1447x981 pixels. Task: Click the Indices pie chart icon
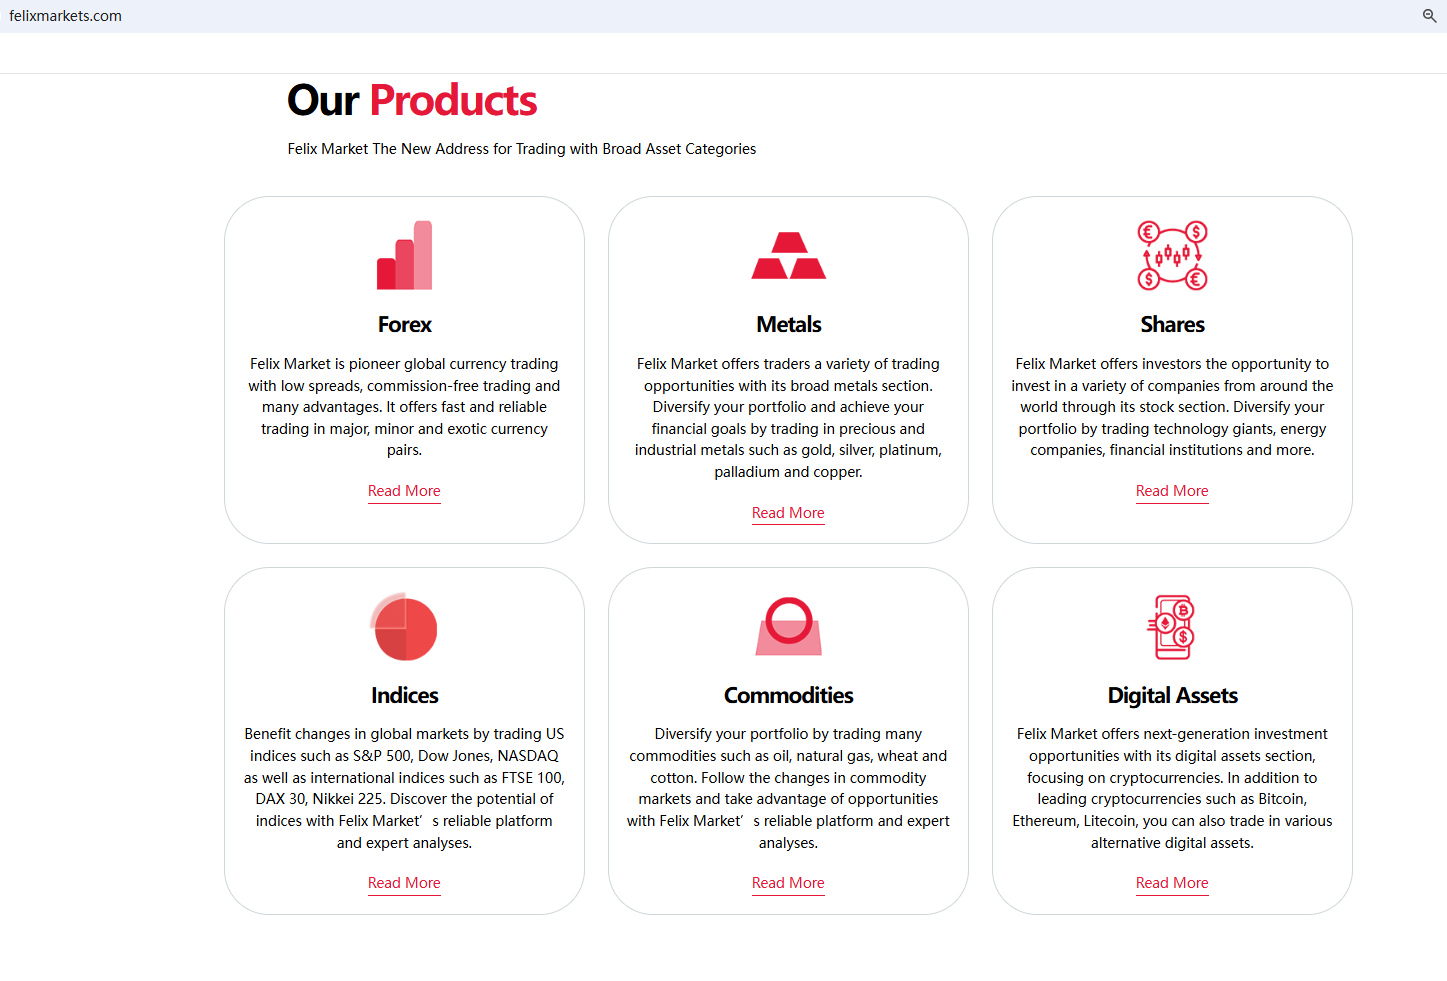404,627
